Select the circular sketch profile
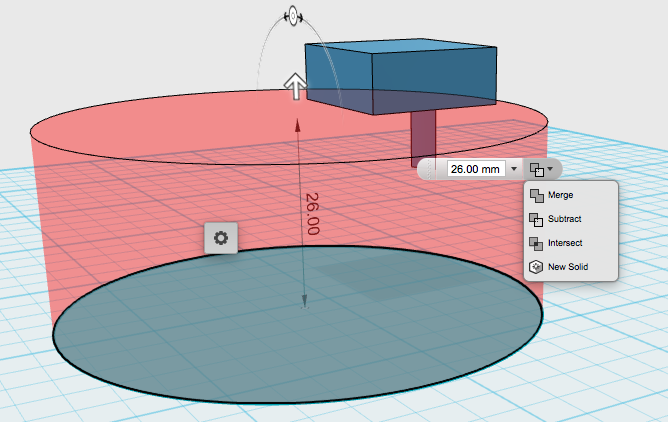This screenshot has width=668, height=422. (x=297, y=324)
